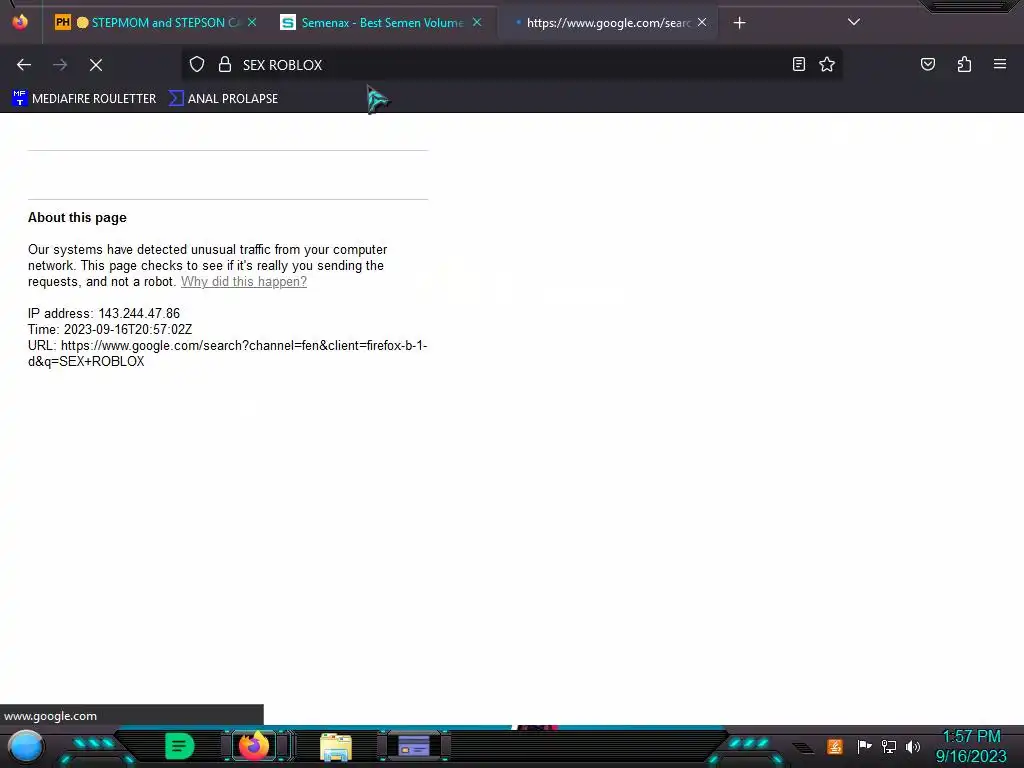Open the extensions puzzle icon
The height and width of the screenshot is (768, 1024).
[964, 64]
